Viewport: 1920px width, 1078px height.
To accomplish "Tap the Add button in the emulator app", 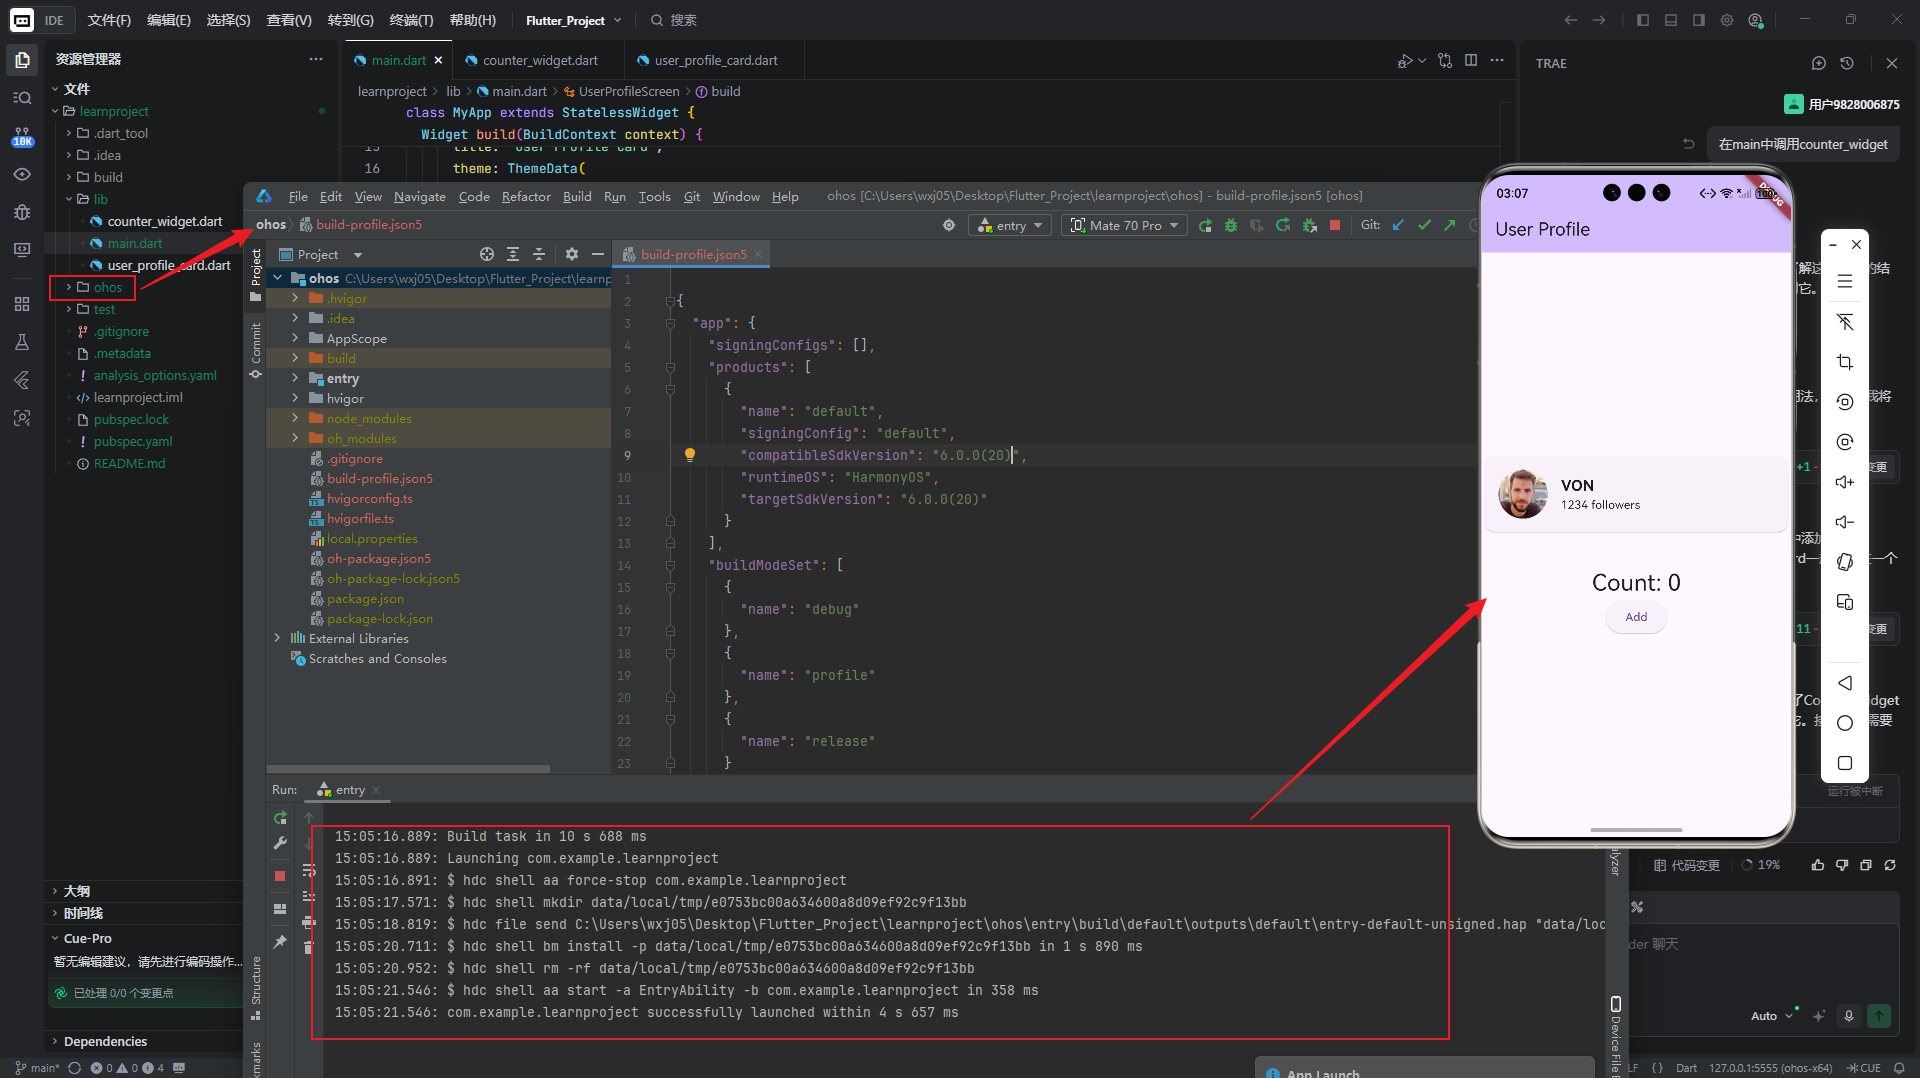I will point(1636,617).
